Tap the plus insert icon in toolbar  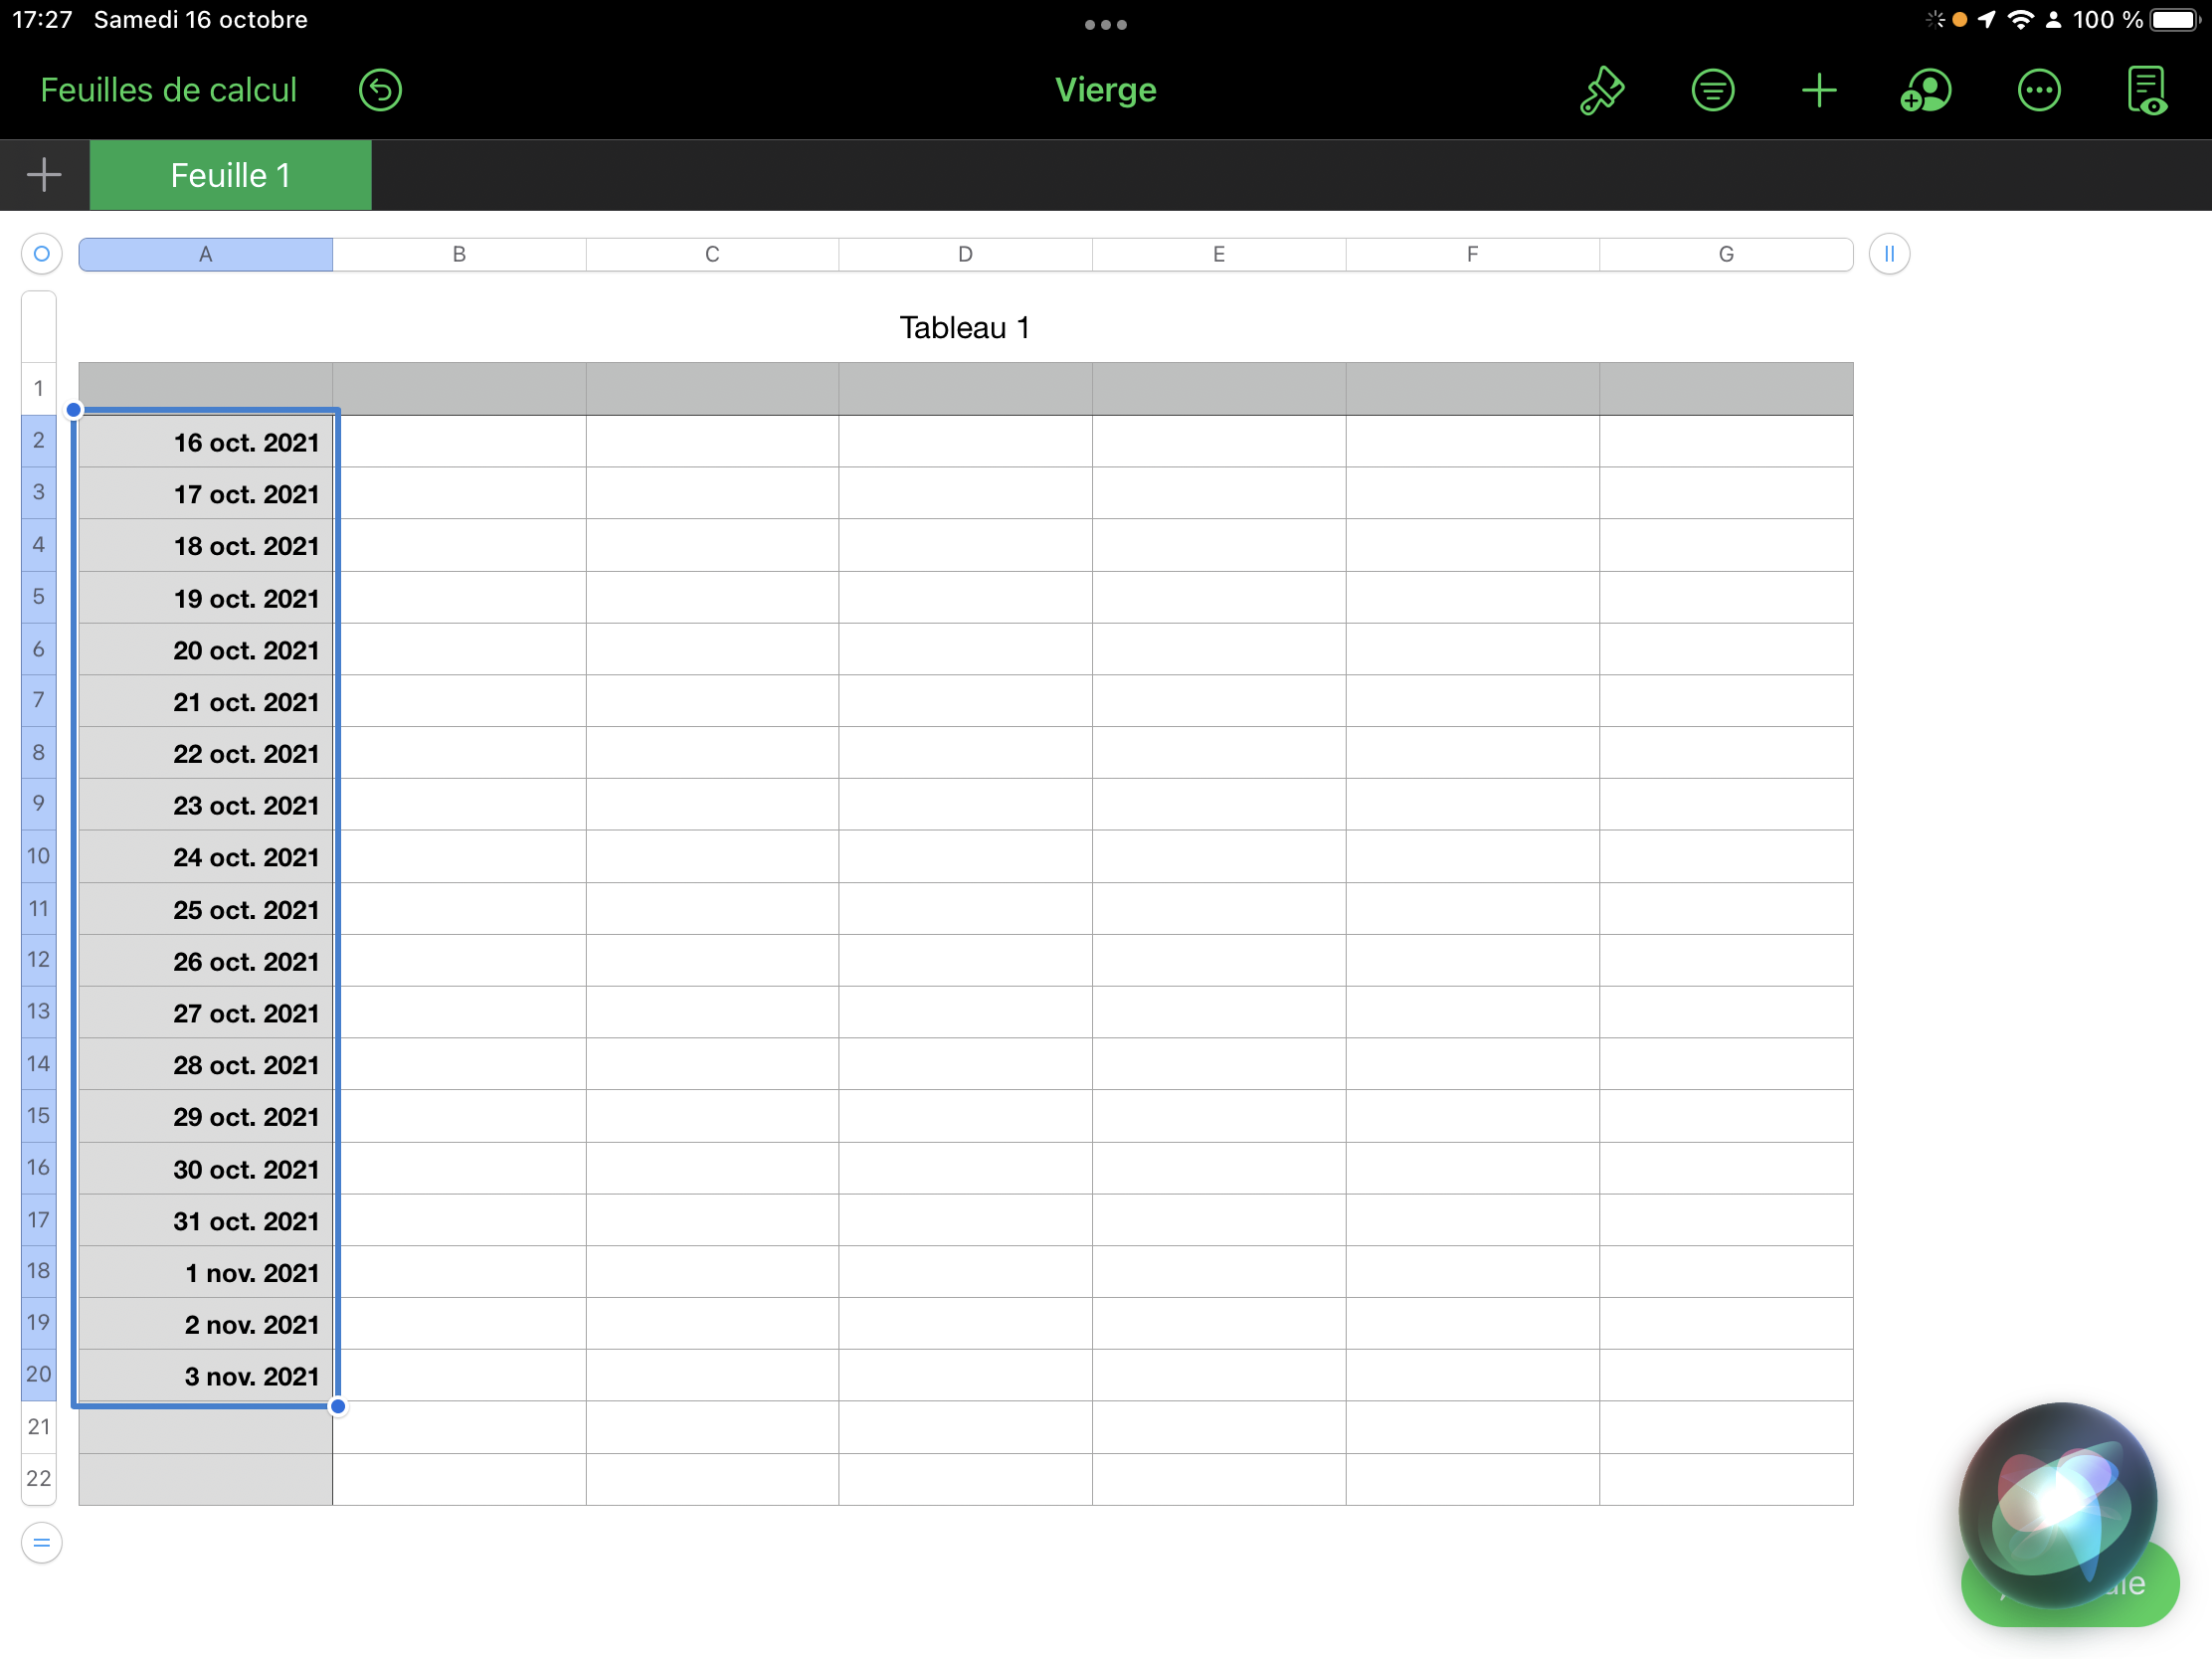click(1818, 91)
